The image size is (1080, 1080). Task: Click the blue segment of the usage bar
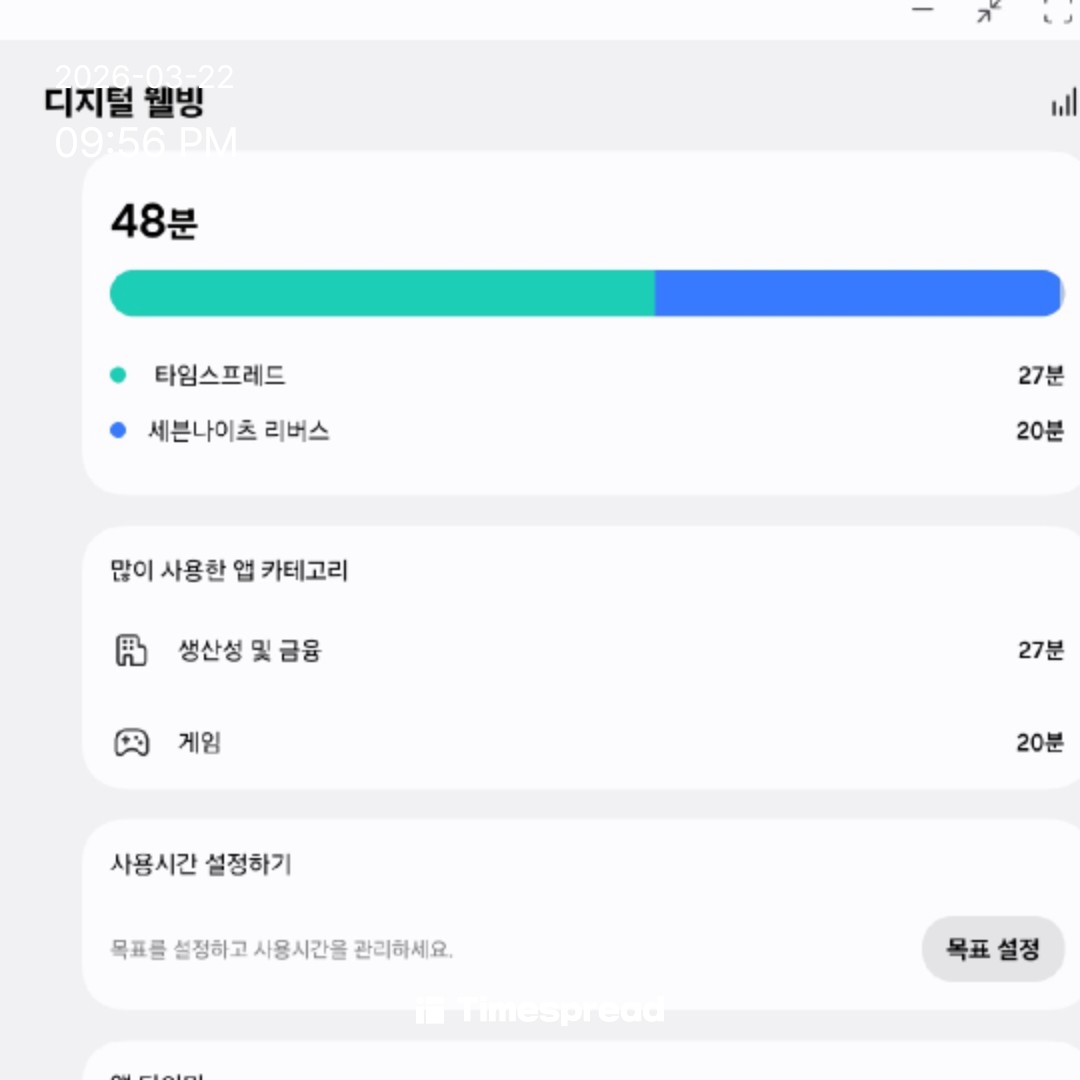coord(857,293)
